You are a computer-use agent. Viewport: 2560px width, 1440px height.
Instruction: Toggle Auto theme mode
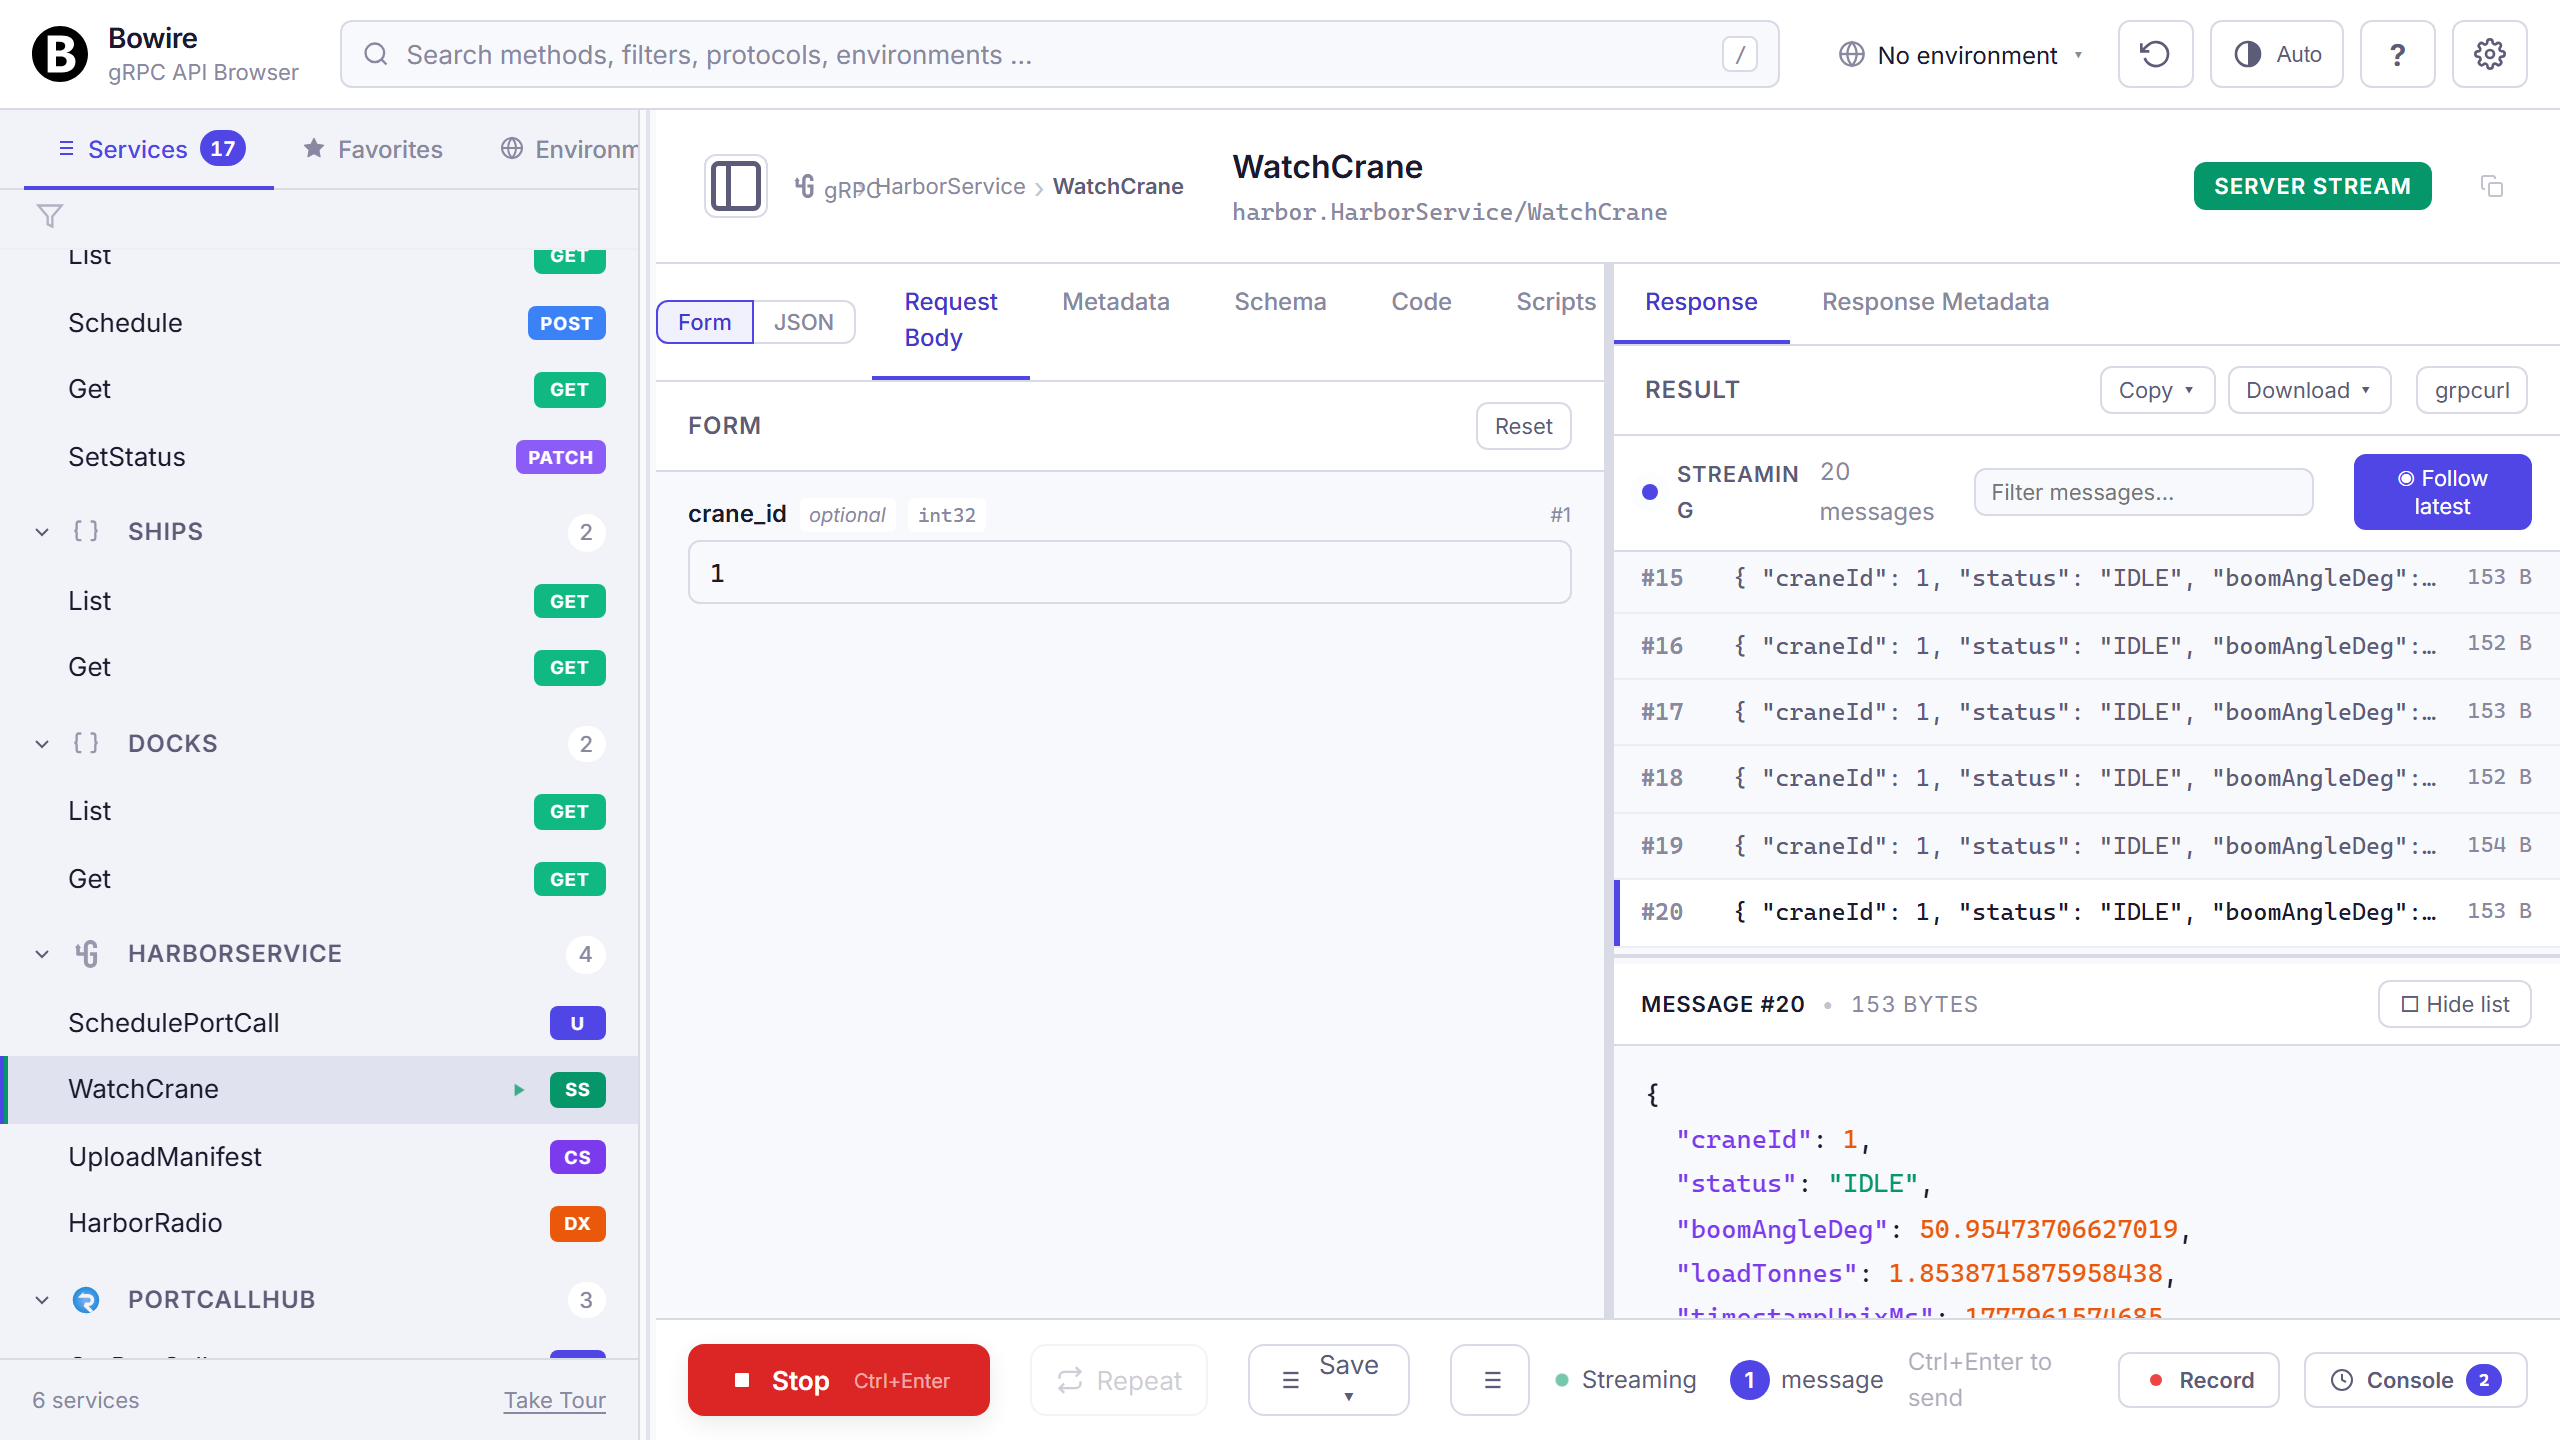[2277, 54]
